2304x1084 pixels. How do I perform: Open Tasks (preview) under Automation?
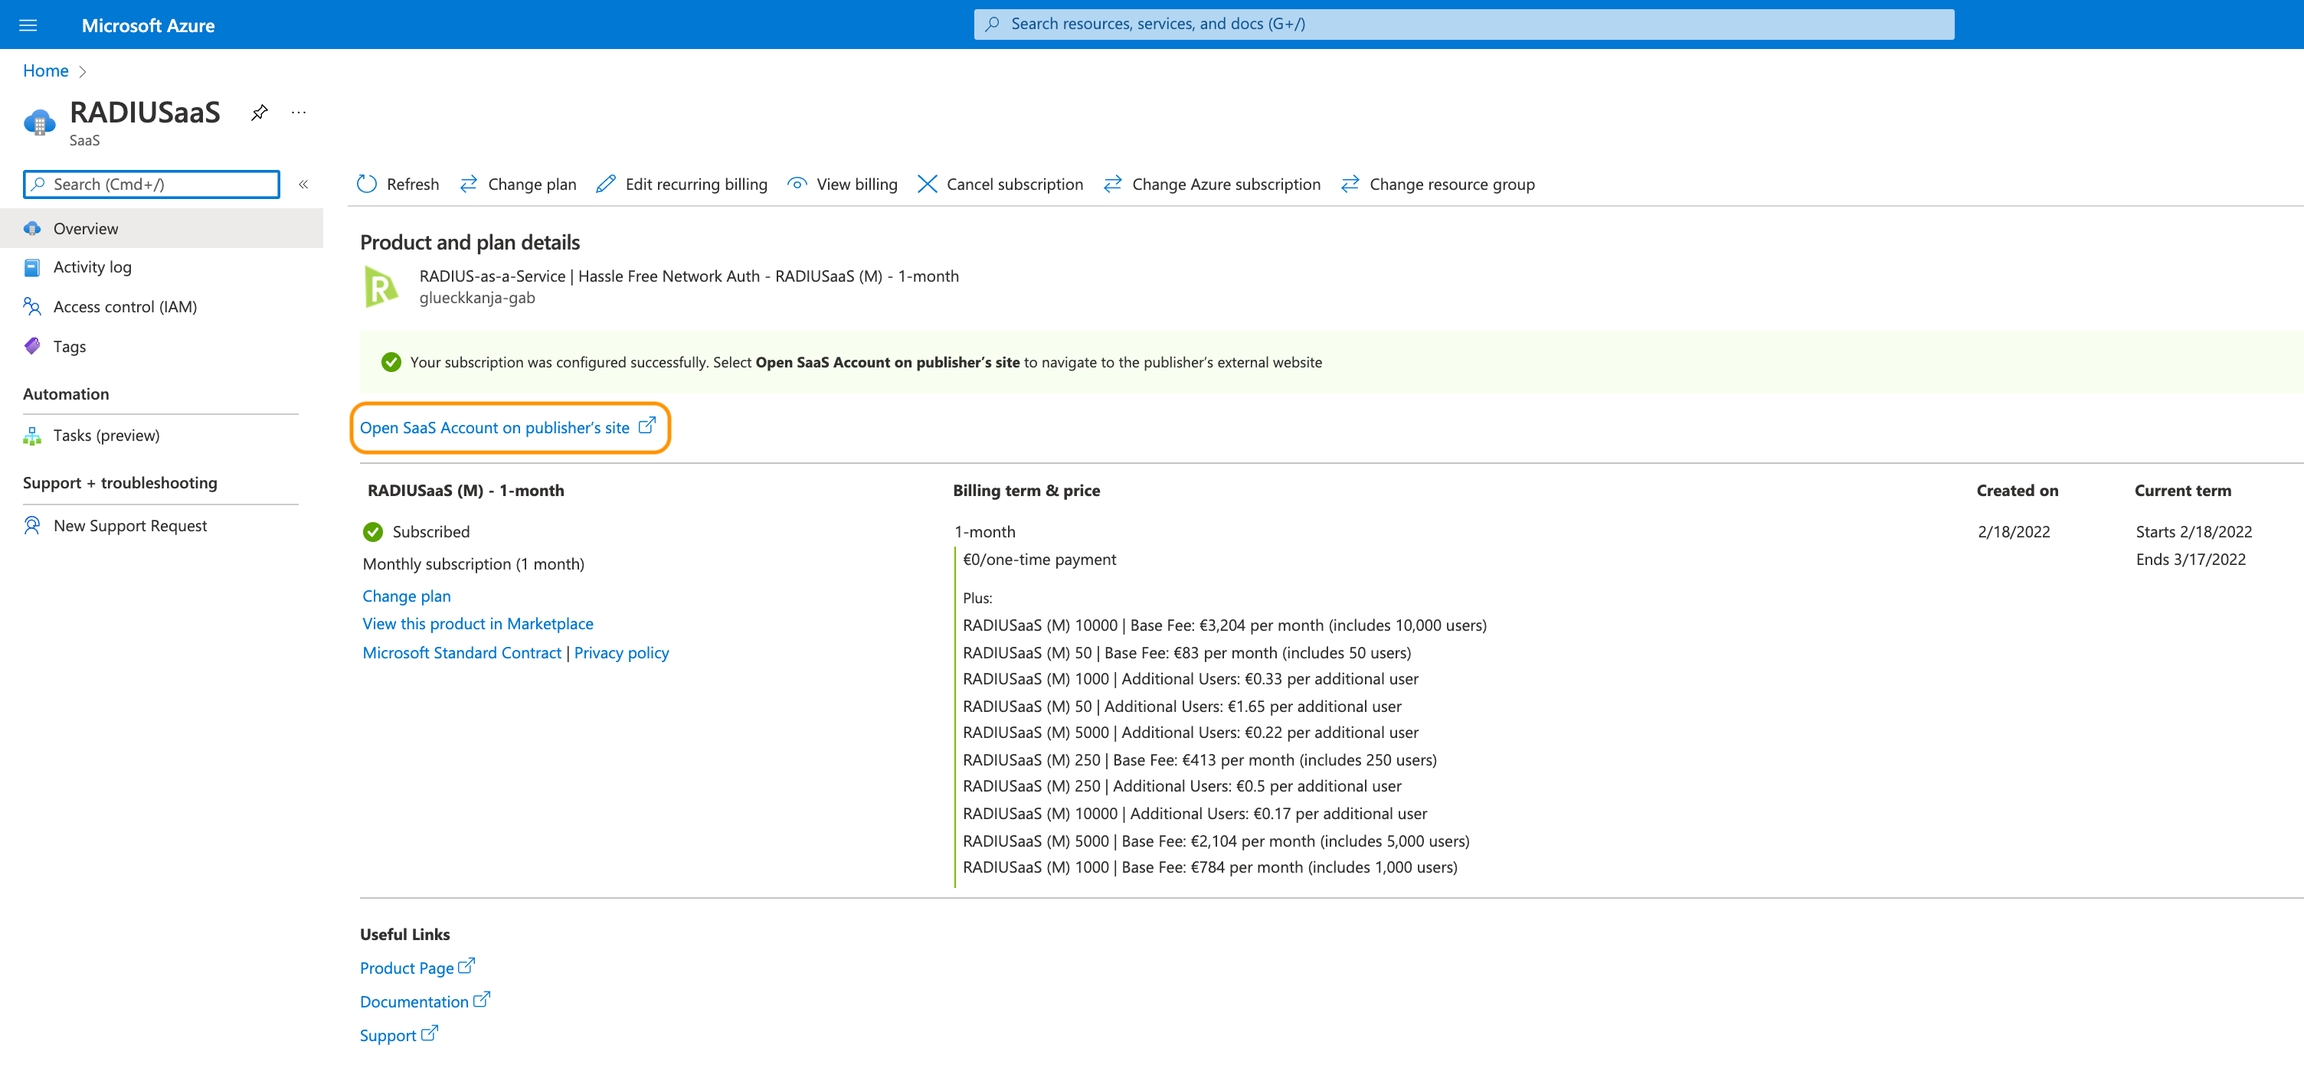coord(106,435)
